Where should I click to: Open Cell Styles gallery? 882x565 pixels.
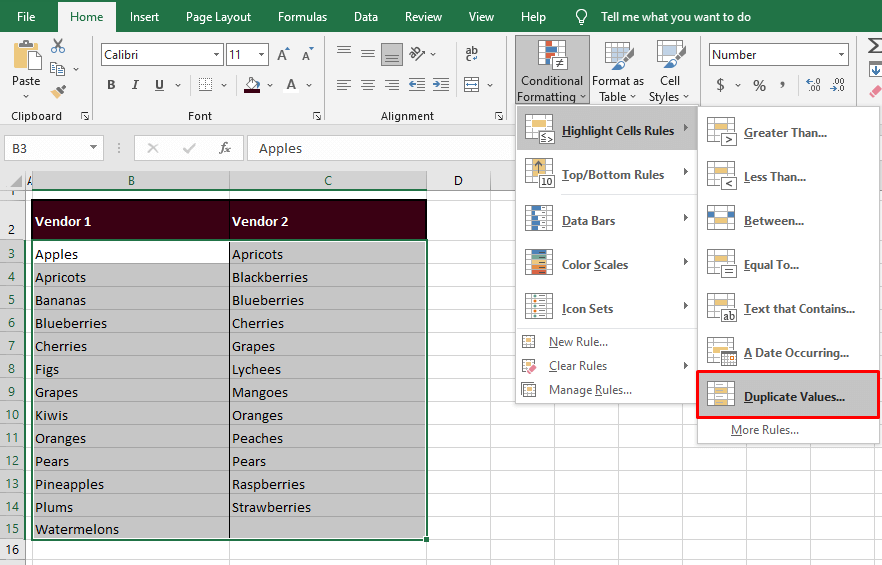669,70
